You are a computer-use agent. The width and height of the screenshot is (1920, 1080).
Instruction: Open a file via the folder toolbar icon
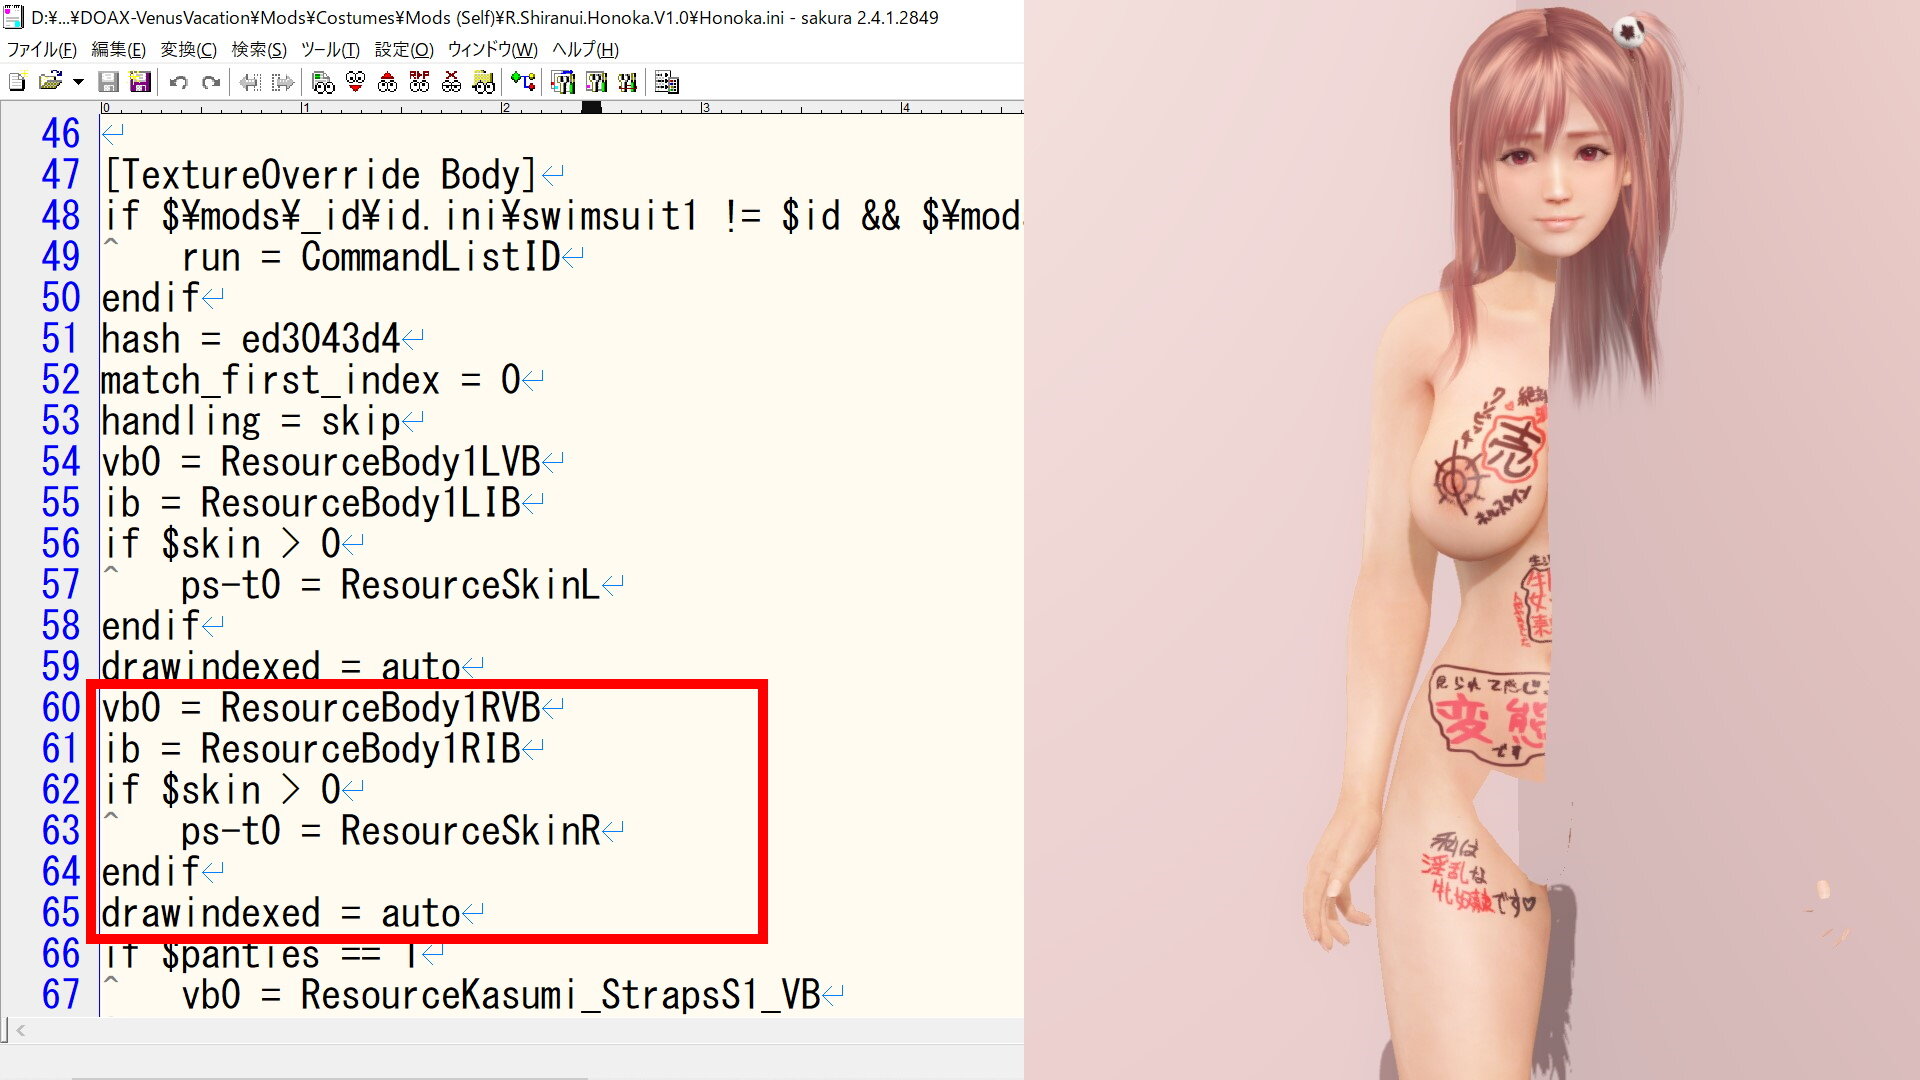click(x=50, y=82)
